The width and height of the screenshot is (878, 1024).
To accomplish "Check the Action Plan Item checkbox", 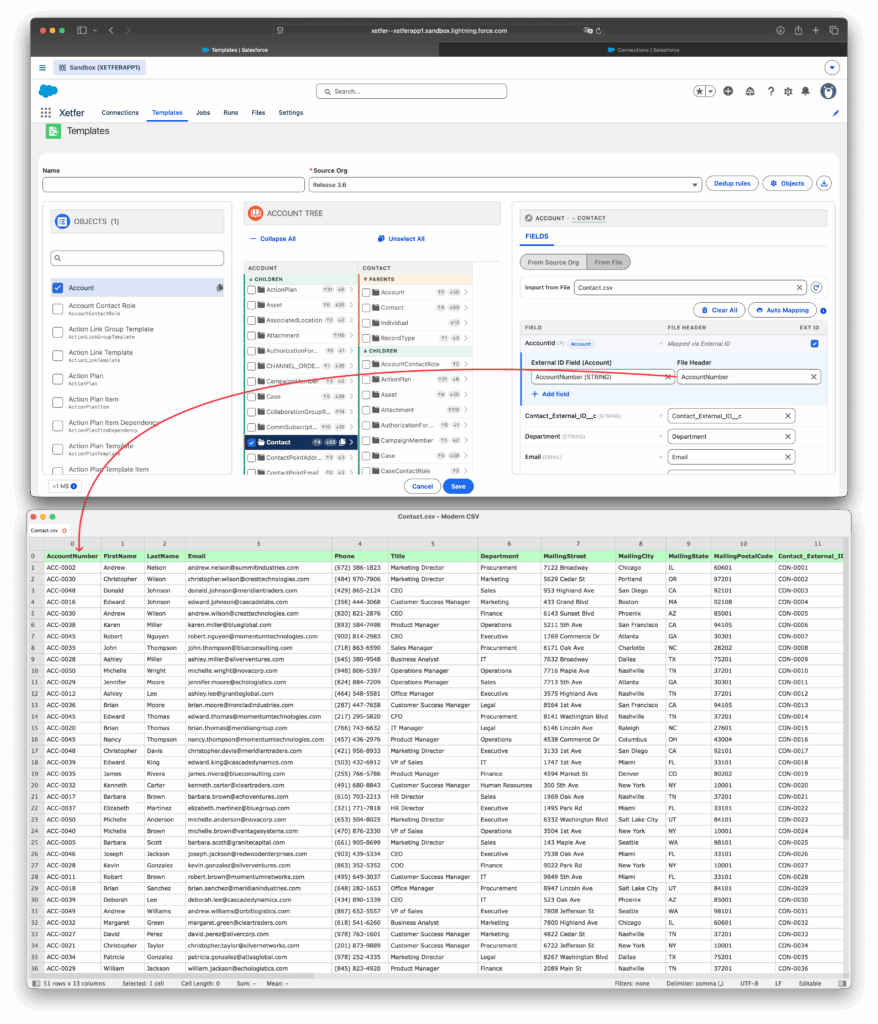I will pyautogui.click(x=57, y=402).
